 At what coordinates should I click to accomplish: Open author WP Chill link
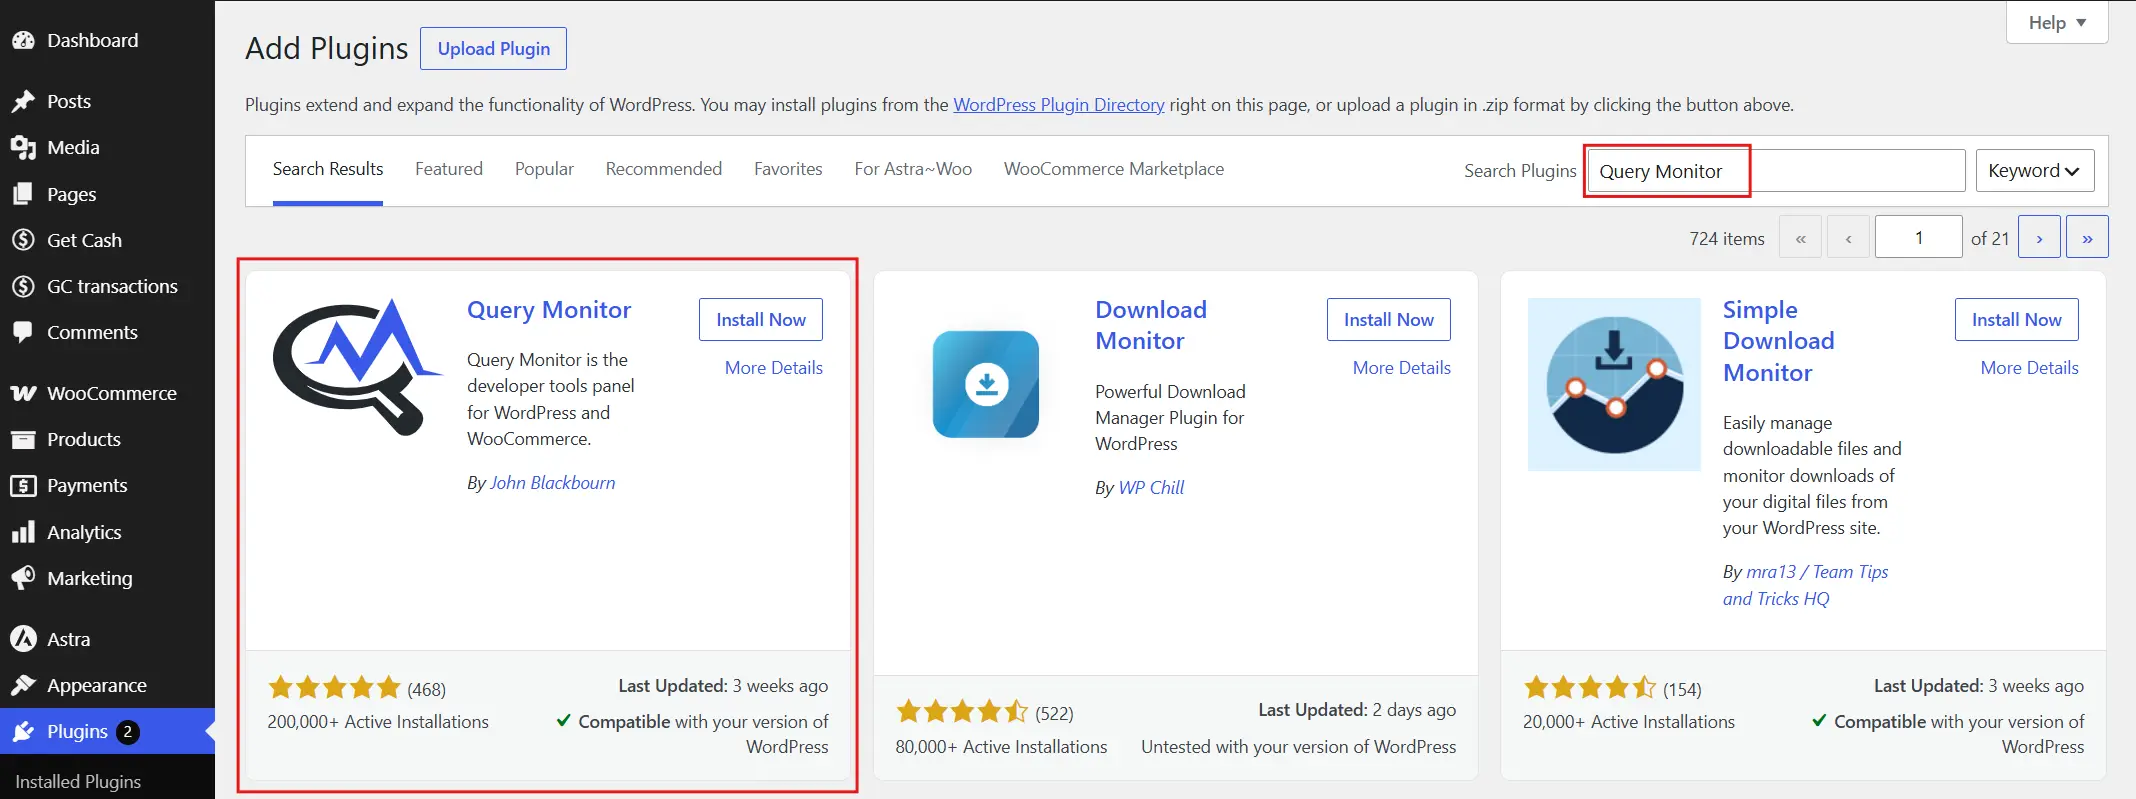[1151, 488]
